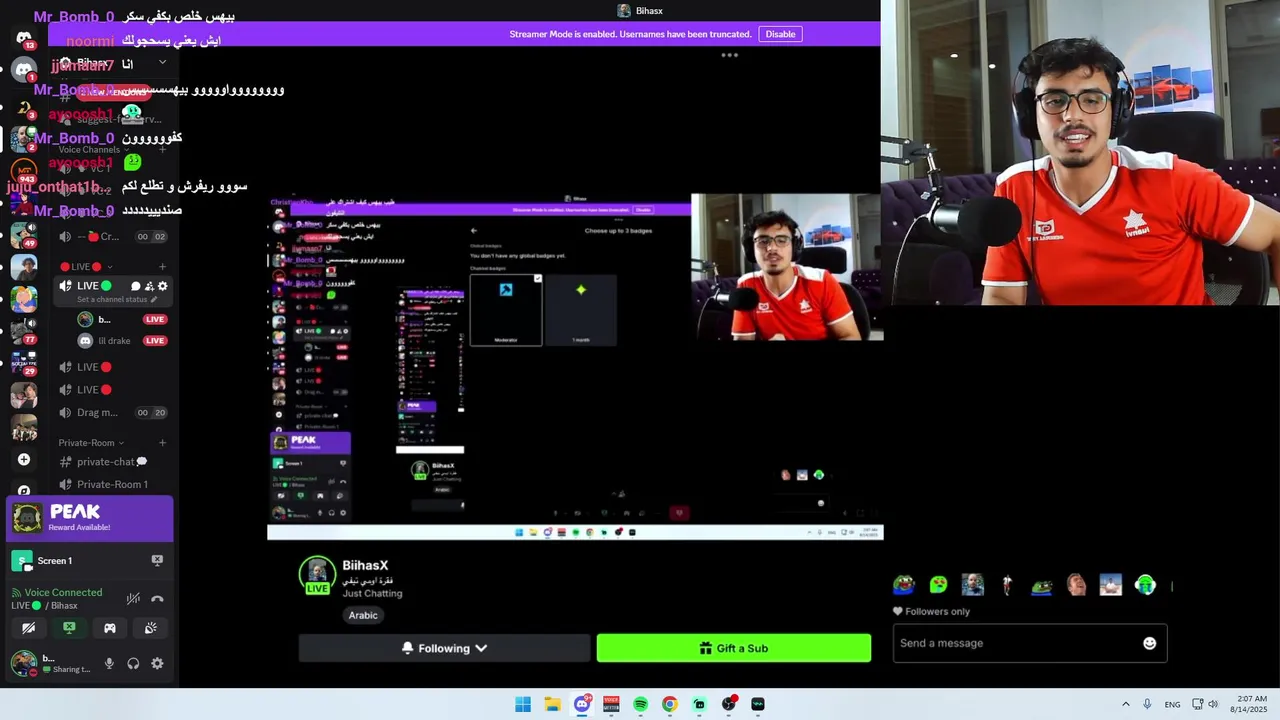
Task: Click BihasX live avatar below stream
Action: (318, 575)
